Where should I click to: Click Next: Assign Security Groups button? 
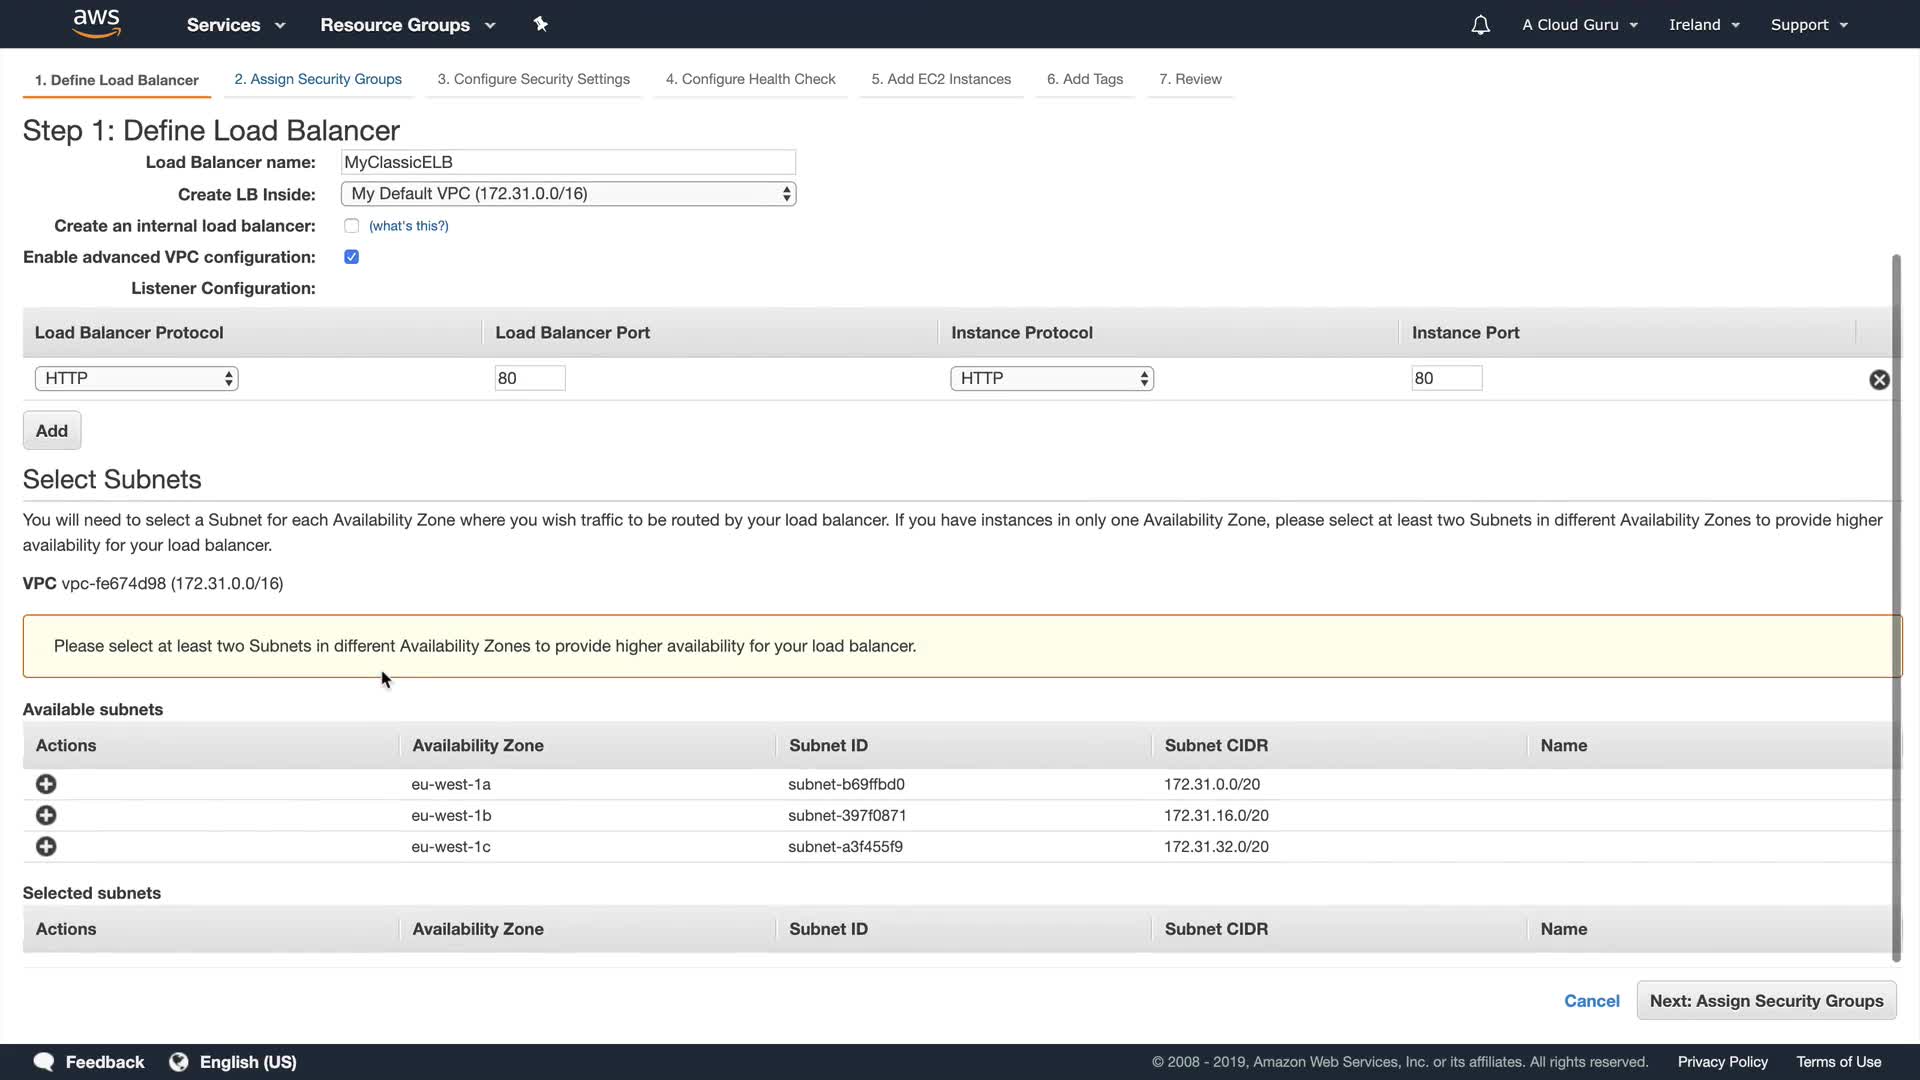coord(1765,1001)
